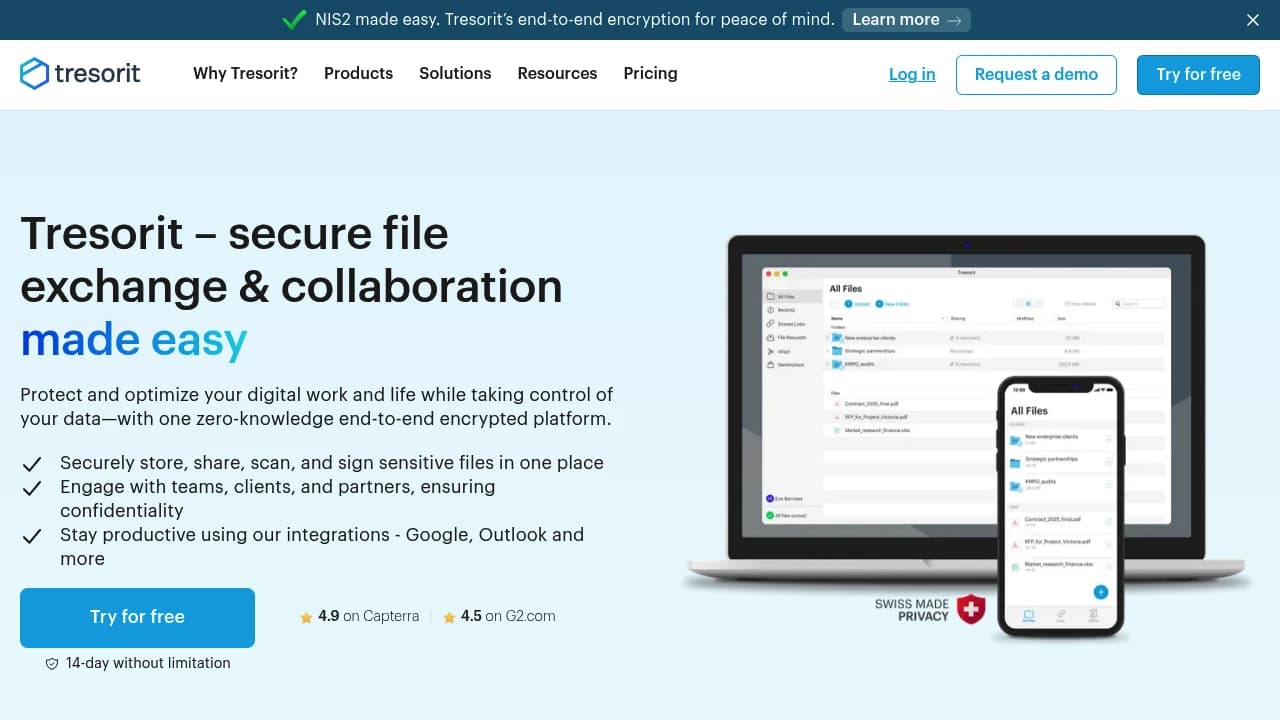Open the Learn more banner link
This screenshot has width=1280, height=720.
(x=906, y=19)
